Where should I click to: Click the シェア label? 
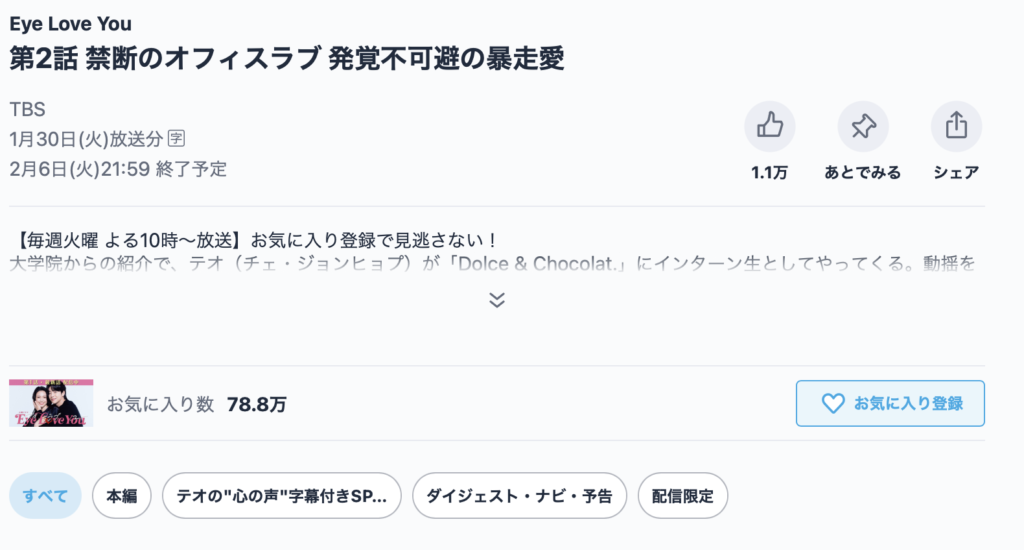tap(956, 173)
